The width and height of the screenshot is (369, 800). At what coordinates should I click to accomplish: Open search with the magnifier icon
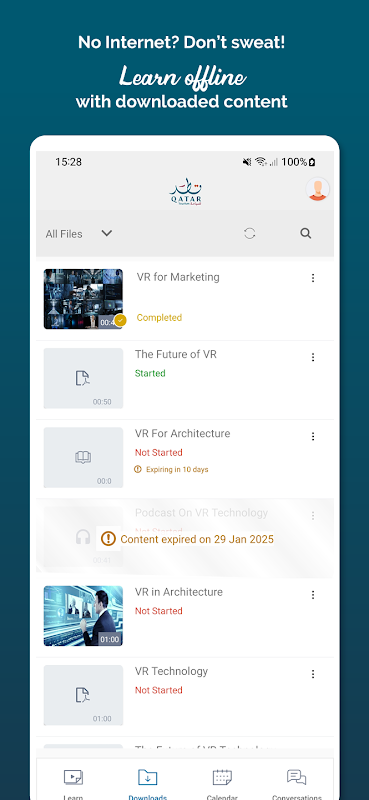(306, 234)
